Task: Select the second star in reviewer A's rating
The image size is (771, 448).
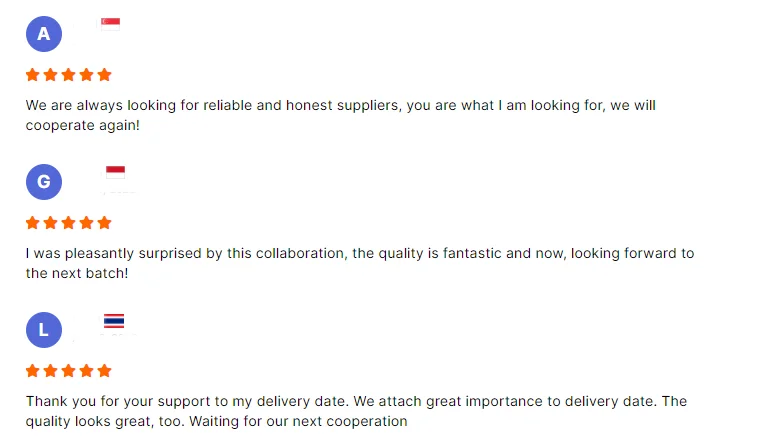Action: 51,75
